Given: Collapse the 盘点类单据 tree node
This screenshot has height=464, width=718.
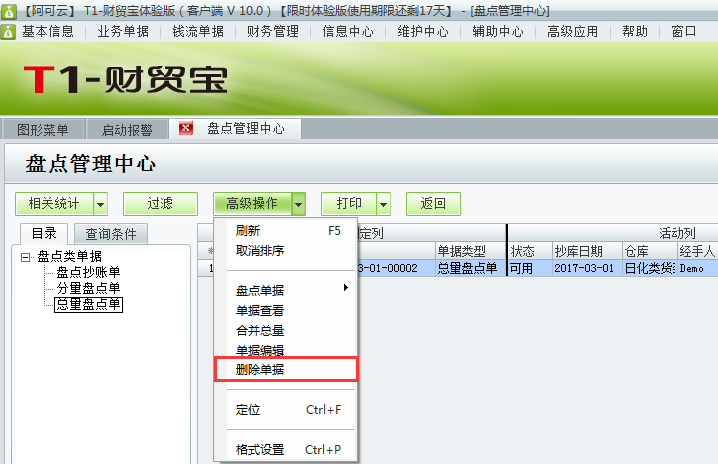Looking at the screenshot, I should [25, 257].
